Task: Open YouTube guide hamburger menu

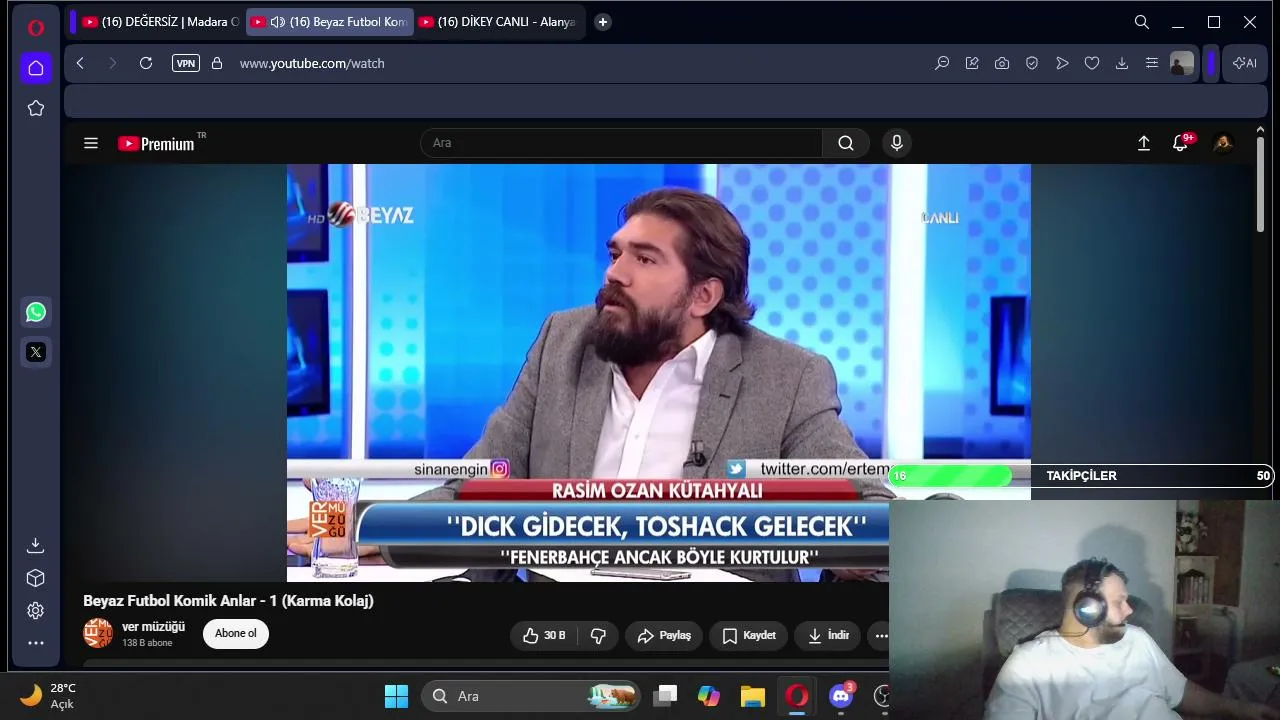Action: click(x=91, y=143)
